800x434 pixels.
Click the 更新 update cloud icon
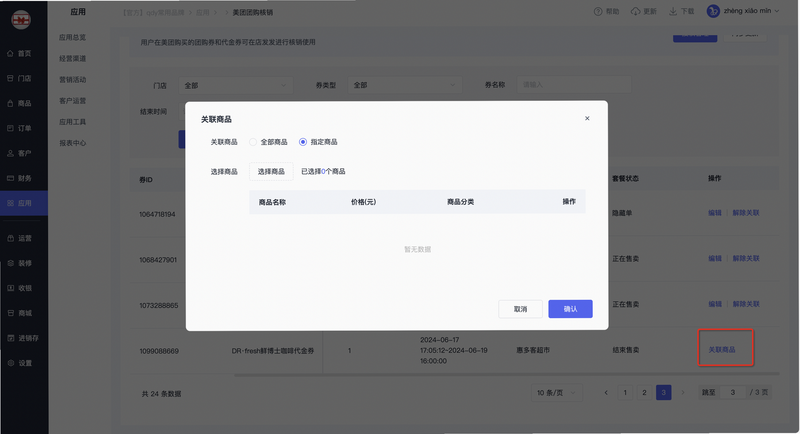pyautogui.click(x=635, y=11)
